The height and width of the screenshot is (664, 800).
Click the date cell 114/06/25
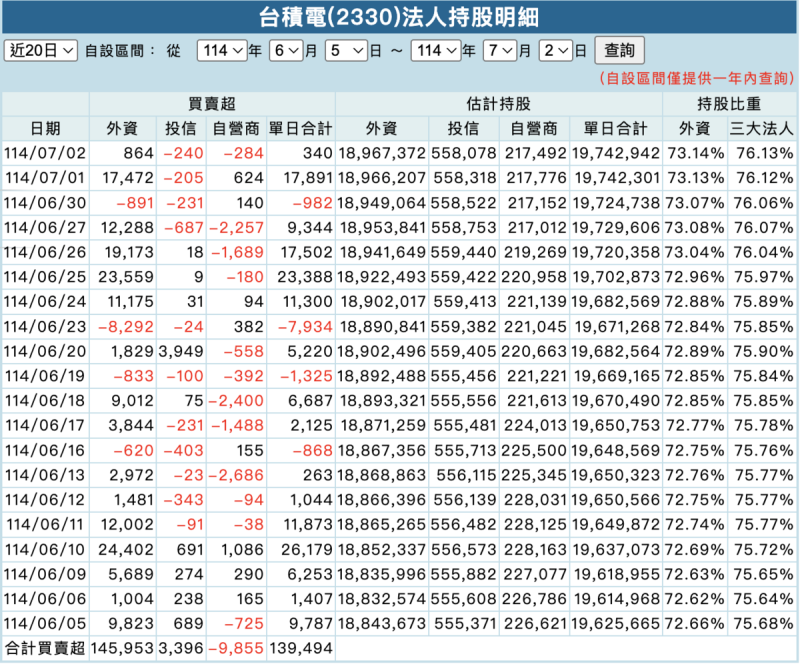tap(45, 277)
